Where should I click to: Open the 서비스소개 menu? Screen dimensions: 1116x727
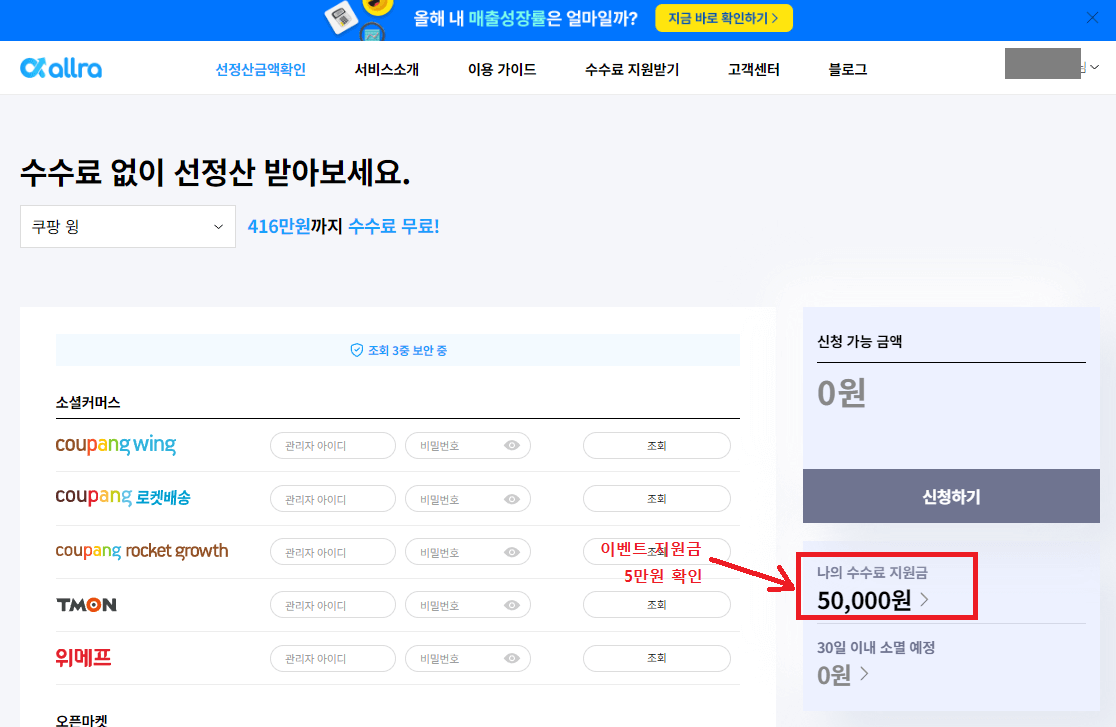tap(386, 69)
